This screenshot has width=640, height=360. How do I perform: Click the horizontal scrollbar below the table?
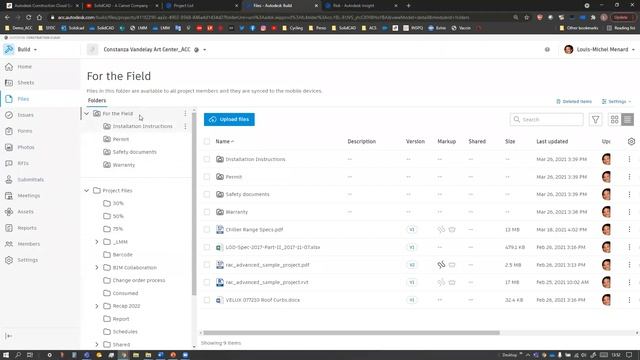pyautogui.click(x=351, y=333)
